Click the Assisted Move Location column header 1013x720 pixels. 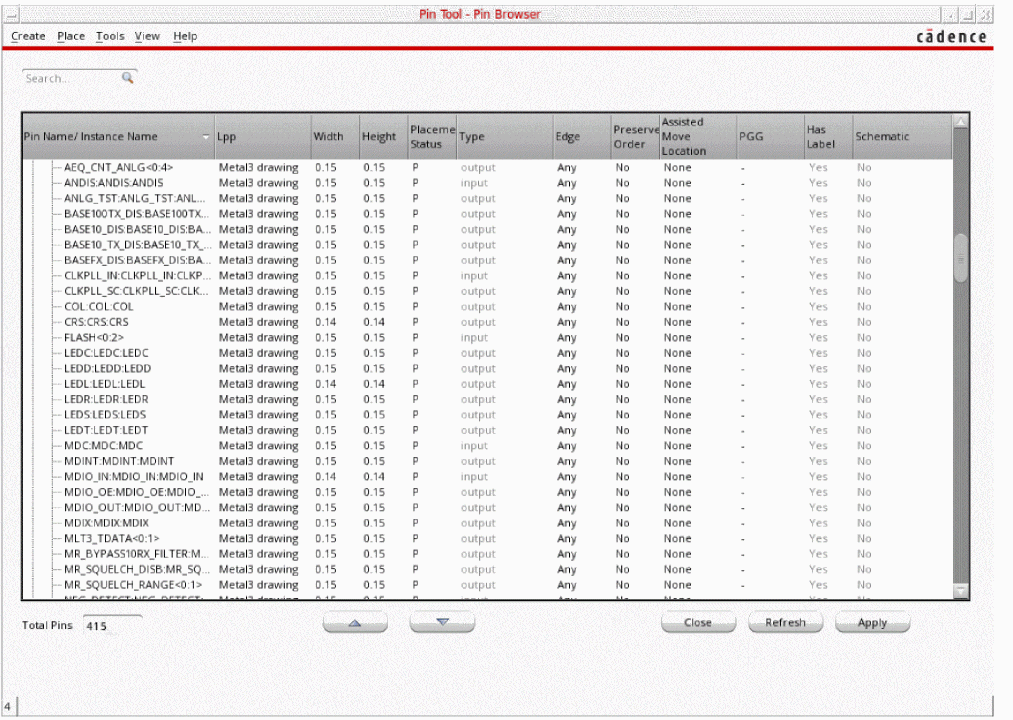pyautogui.click(x=698, y=136)
